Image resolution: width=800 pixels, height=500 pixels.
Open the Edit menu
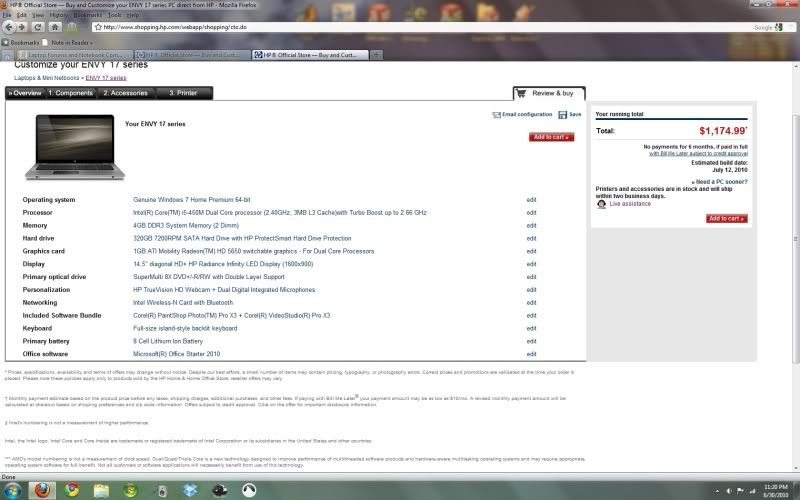click(21, 15)
